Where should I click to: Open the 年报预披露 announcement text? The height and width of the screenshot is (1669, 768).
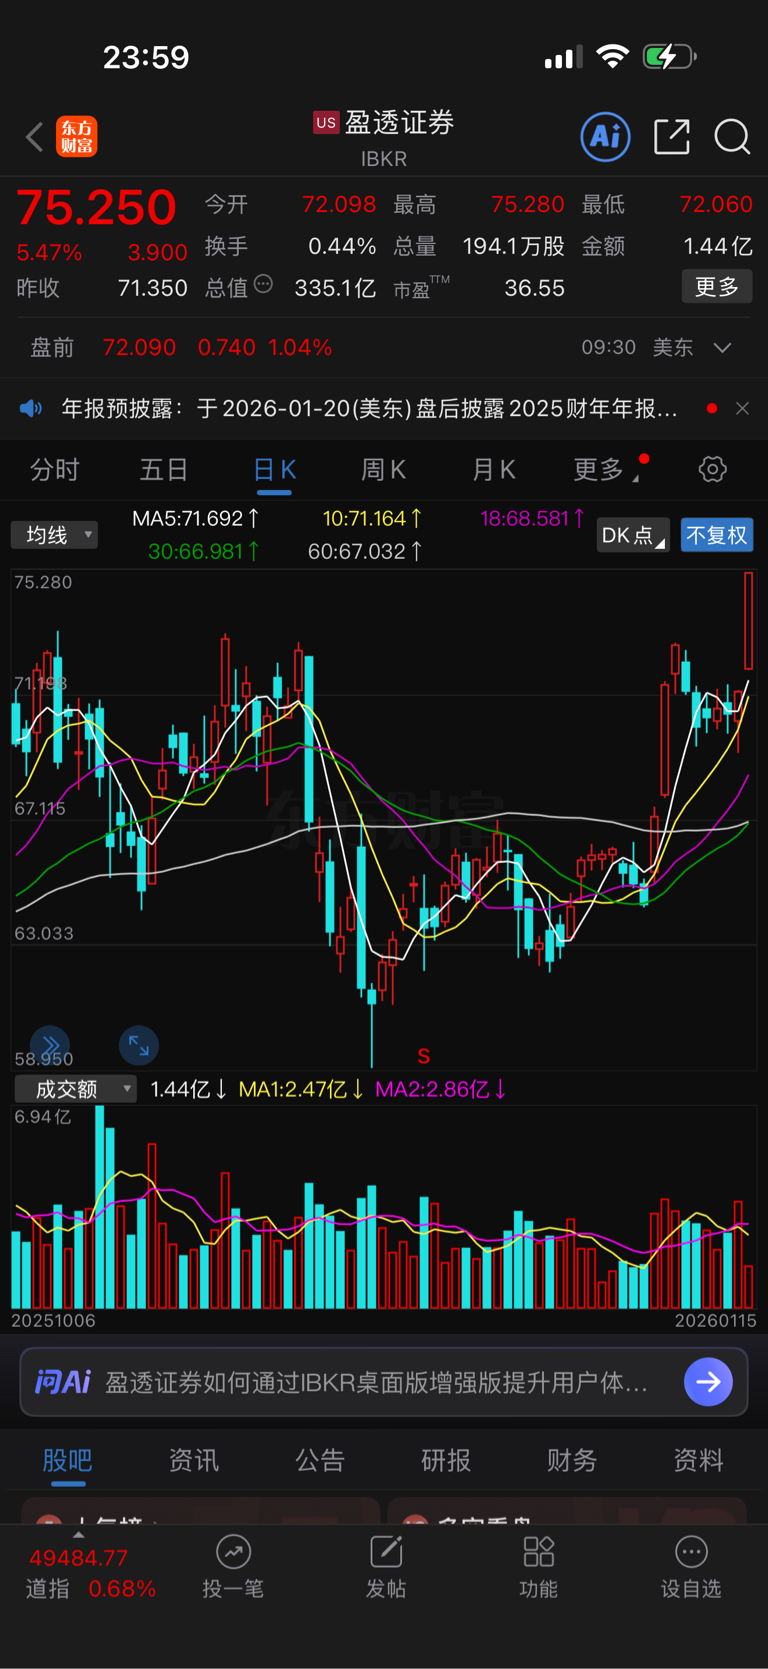tap(370, 408)
